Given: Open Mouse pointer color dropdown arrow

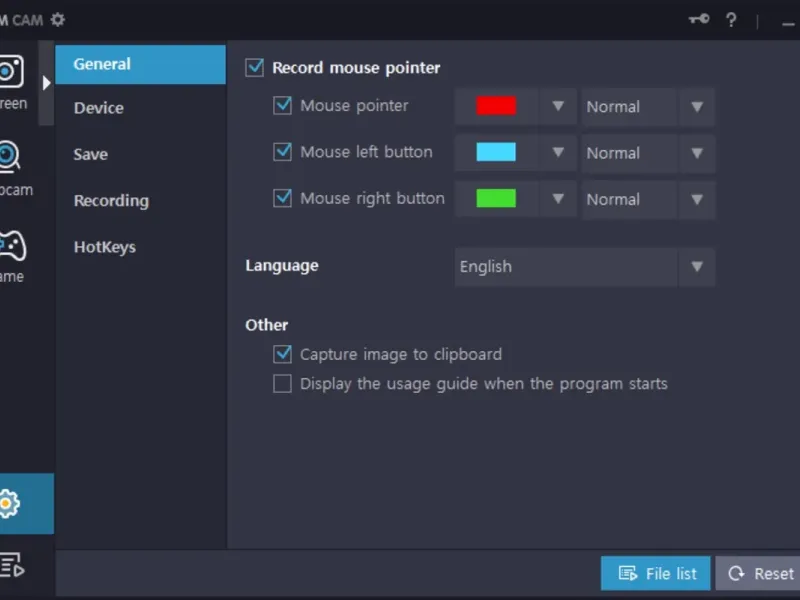Looking at the screenshot, I should point(558,106).
